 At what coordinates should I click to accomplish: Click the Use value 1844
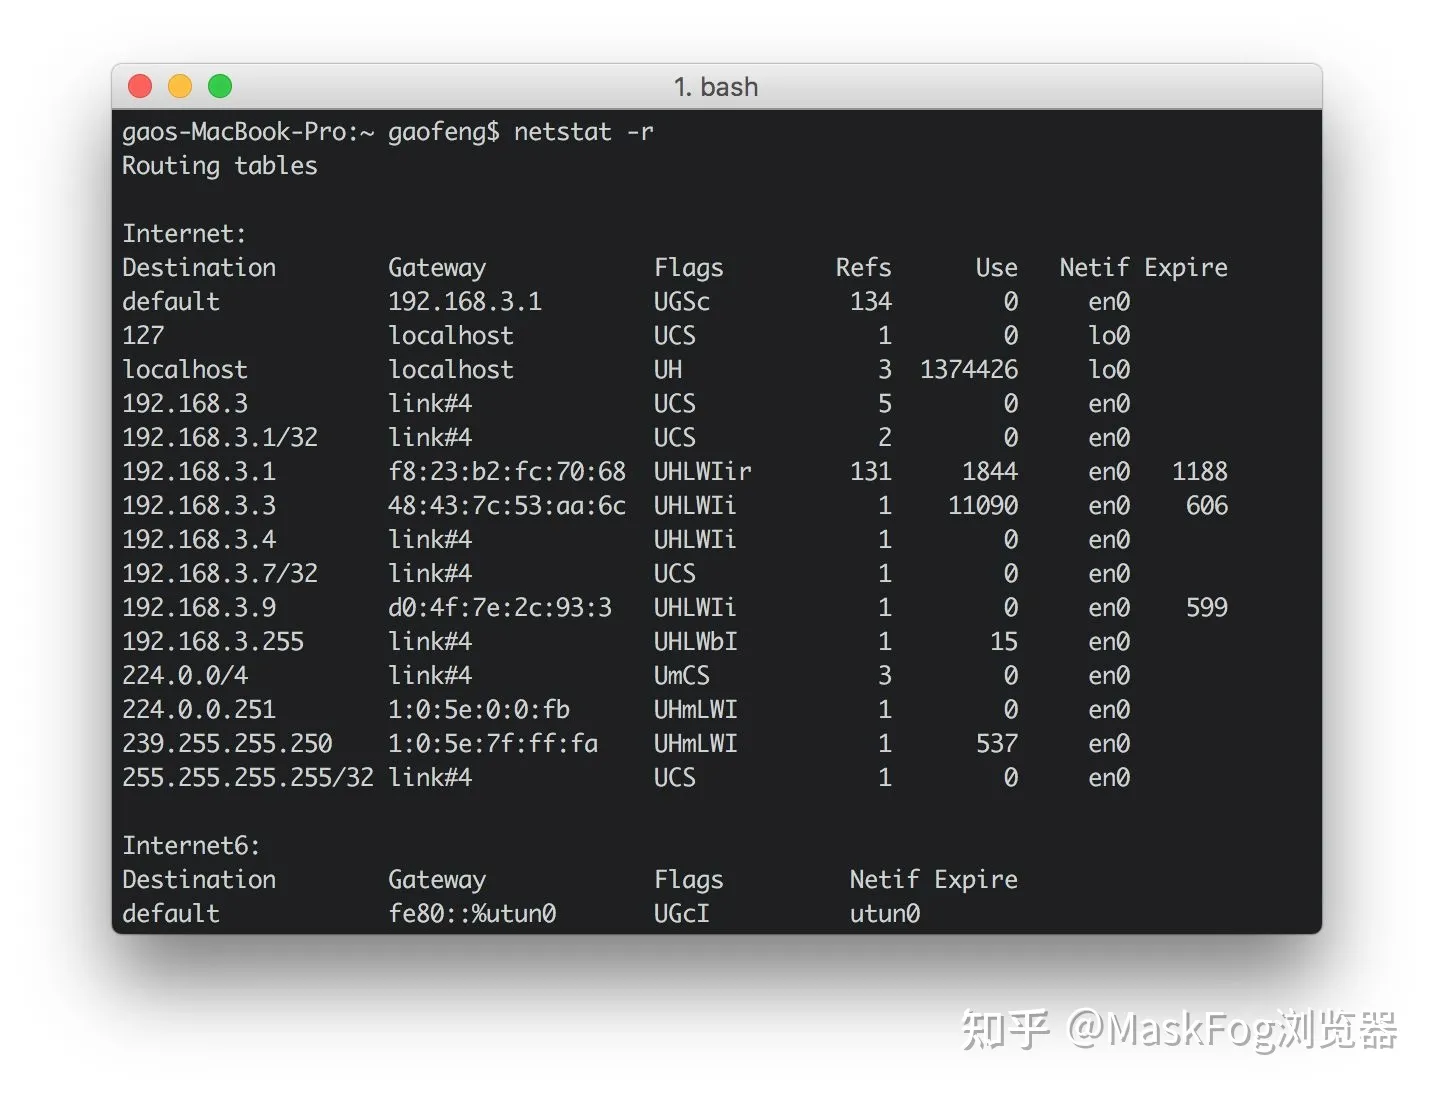[990, 472]
